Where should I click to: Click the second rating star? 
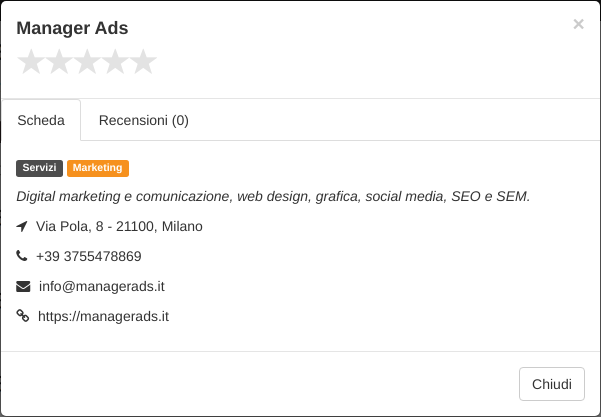tap(59, 62)
